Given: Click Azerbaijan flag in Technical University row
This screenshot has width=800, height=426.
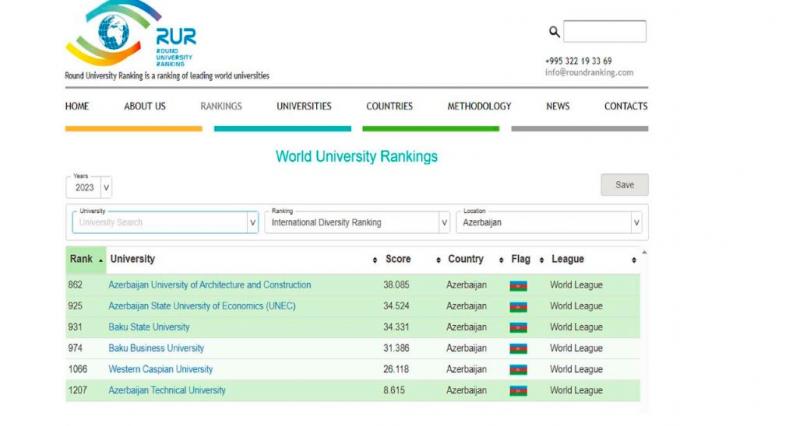Looking at the screenshot, I should pos(518,391).
